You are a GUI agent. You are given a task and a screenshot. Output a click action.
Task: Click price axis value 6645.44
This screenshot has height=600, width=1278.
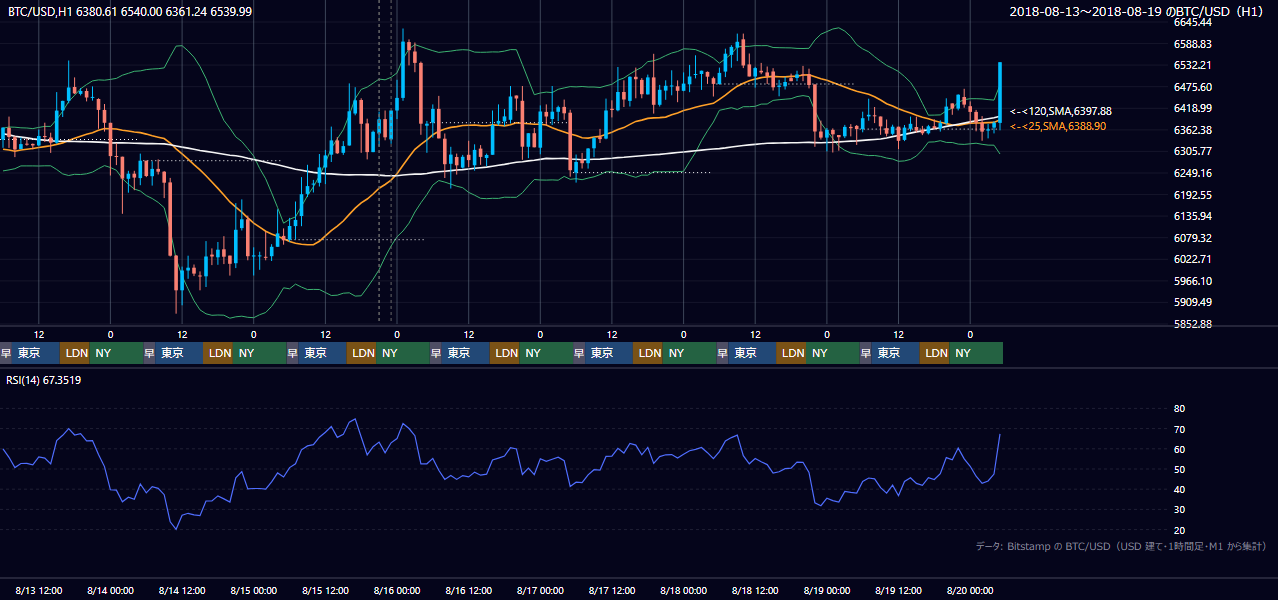[x=1193, y=22]
